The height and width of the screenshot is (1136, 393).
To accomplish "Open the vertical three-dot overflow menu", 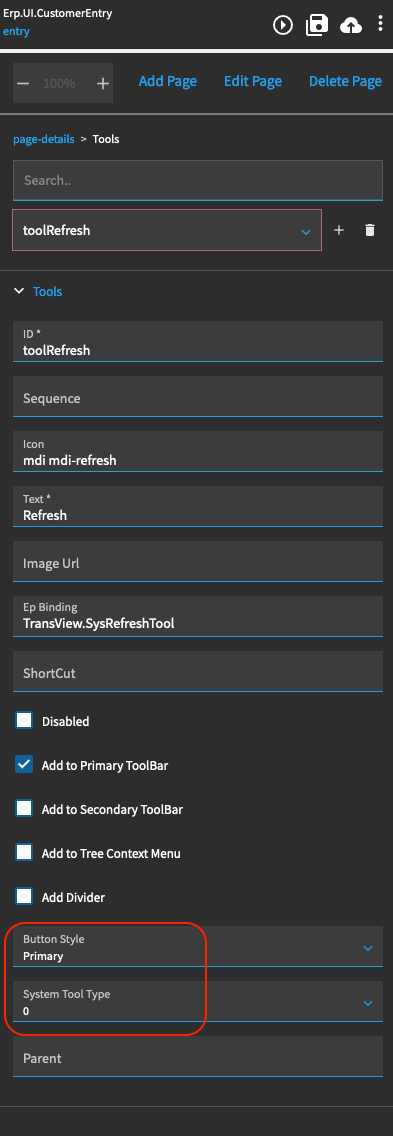I will (381, 24).
